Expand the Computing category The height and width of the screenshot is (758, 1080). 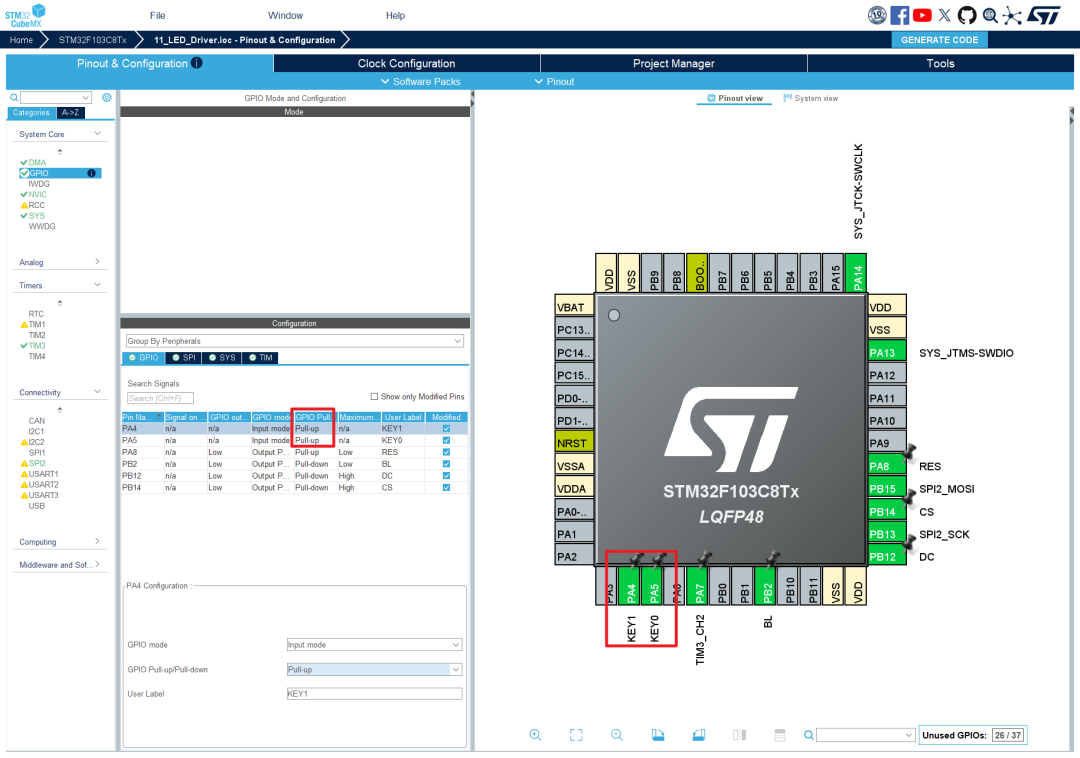(97, 541)
